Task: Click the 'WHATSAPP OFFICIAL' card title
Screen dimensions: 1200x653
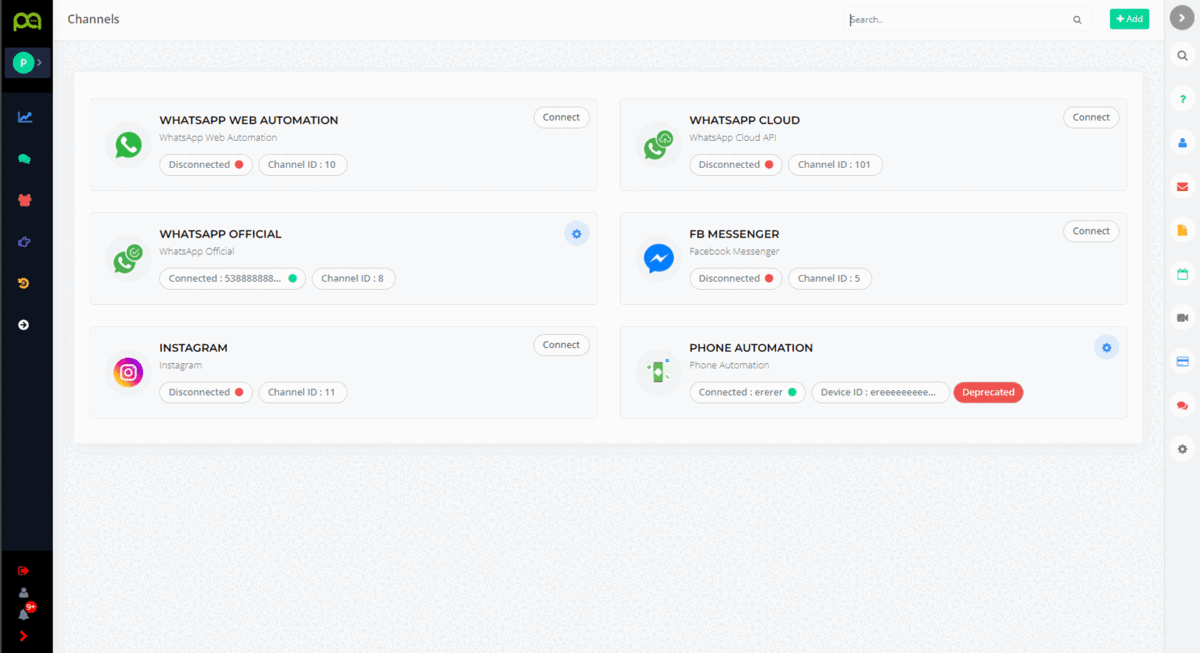Action: [x=221, y=234]
